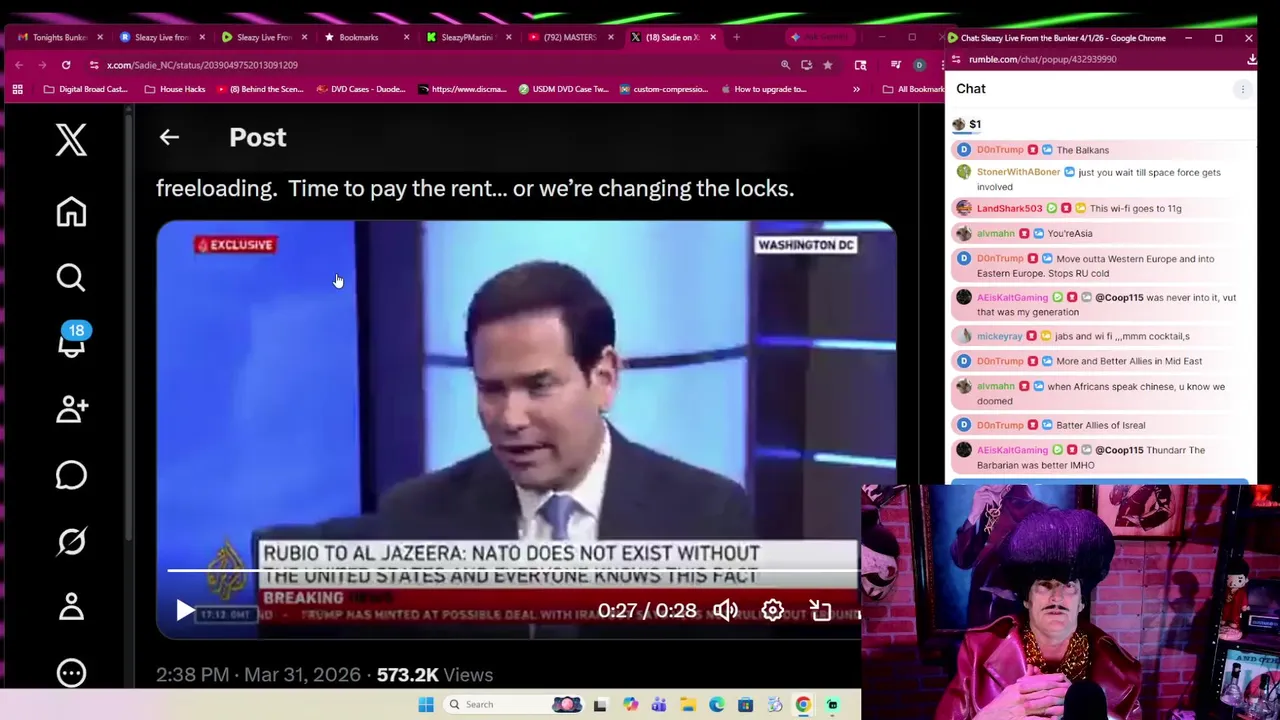The height and width of the screenshot is (720, 1280).
Task: Switch to SleazyPMartini tab
Action: pyautogui.click(x=467, y=37)
